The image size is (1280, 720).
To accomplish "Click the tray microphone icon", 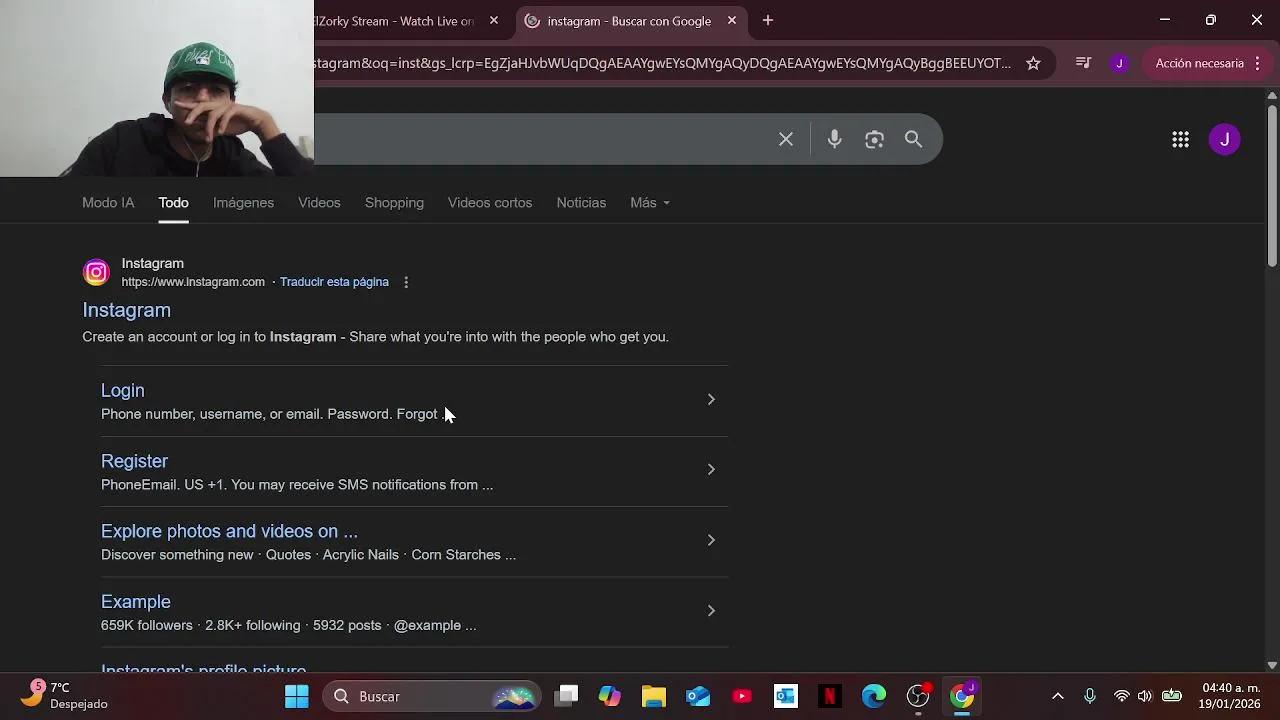I will click(1090, 696).
